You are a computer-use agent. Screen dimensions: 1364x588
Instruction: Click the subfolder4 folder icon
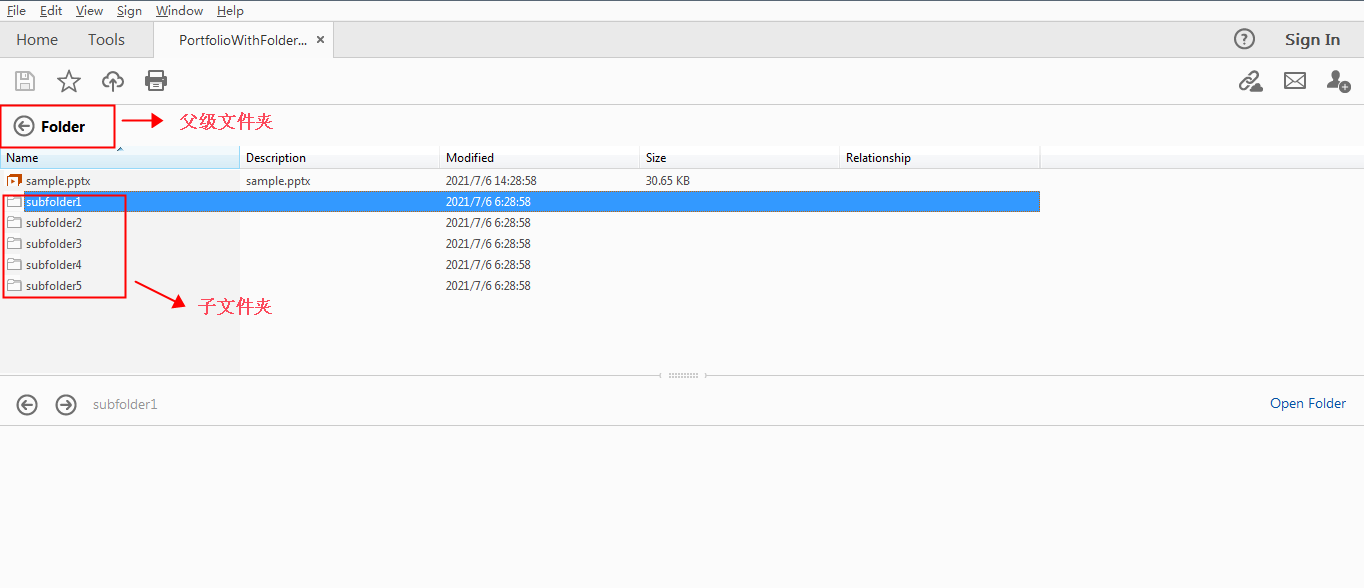pyautogui.click(x=14, y=265)
